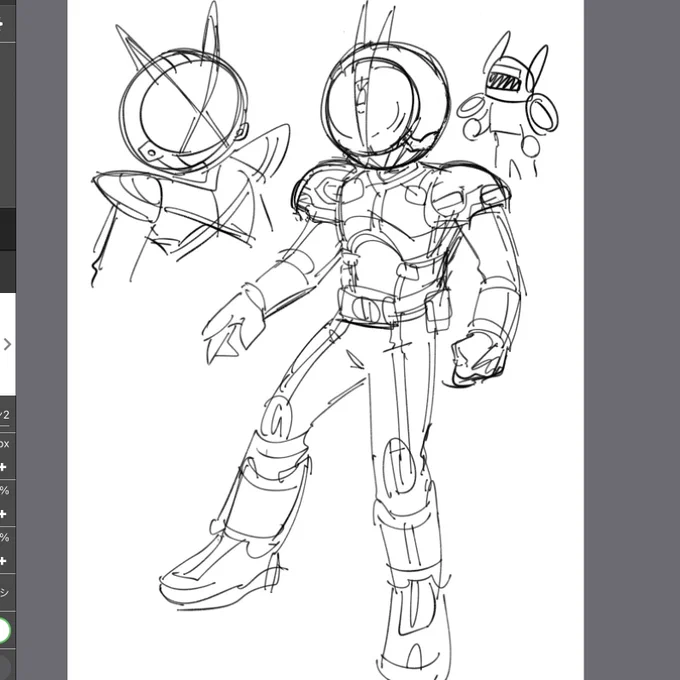Click the plus stepper under the px value
The image size is (680, 680).
pos(3,467)
